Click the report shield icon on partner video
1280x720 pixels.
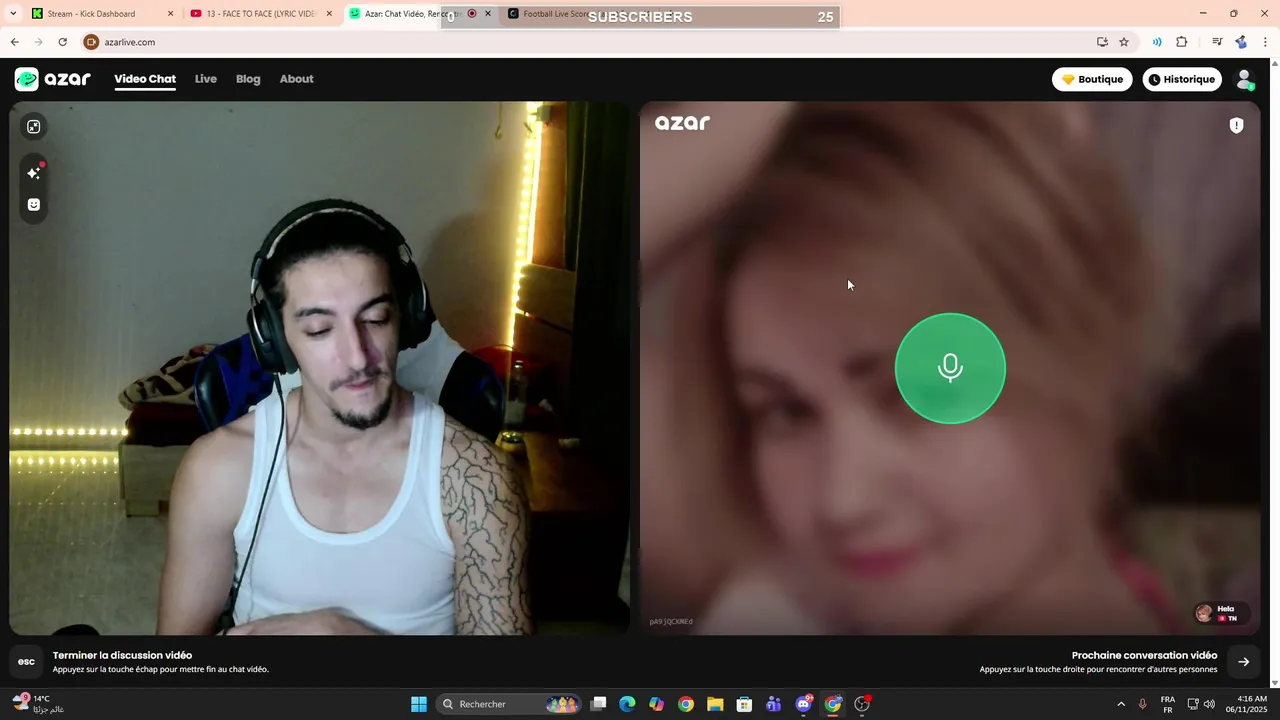pyautogui.click(x=1237, y=125)
